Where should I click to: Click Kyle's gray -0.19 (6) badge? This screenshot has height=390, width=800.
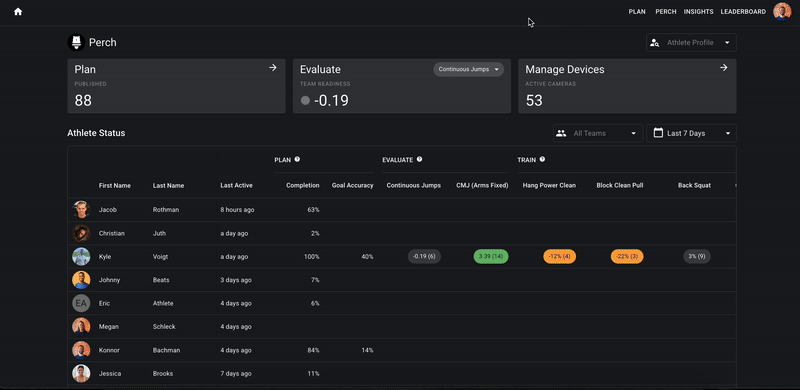424,256
